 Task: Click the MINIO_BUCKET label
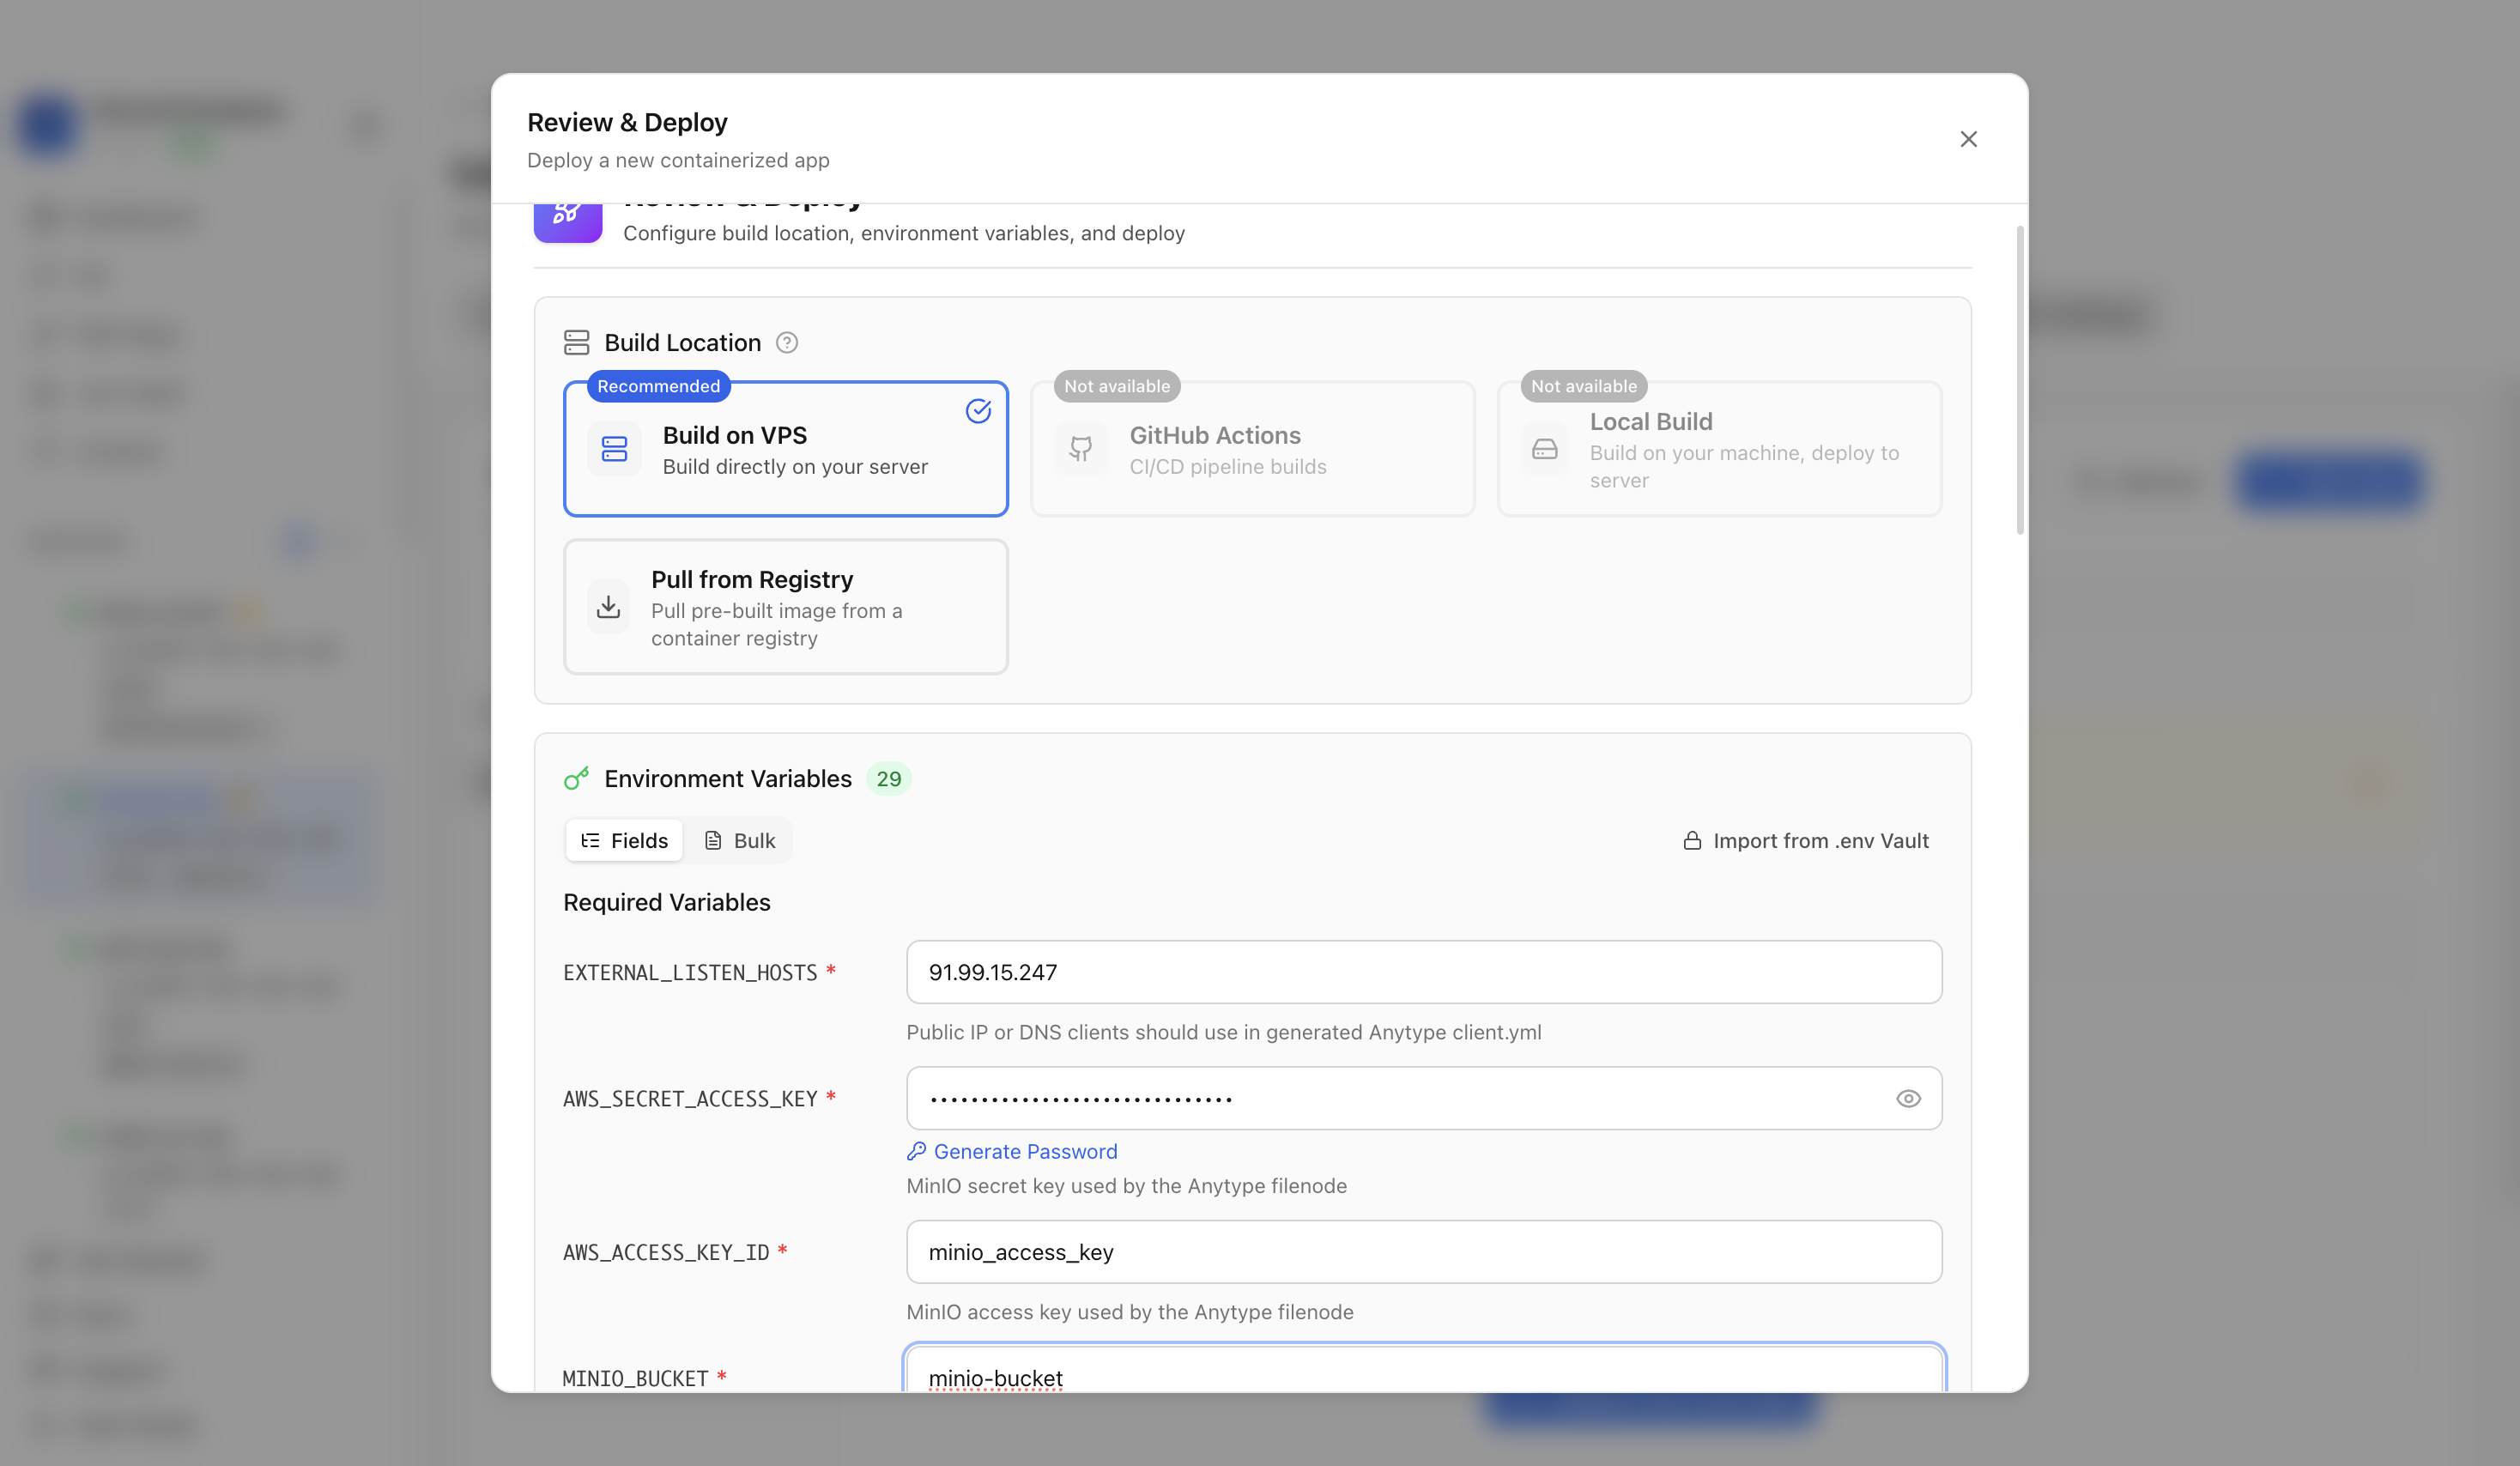(x=635, y=1379)
